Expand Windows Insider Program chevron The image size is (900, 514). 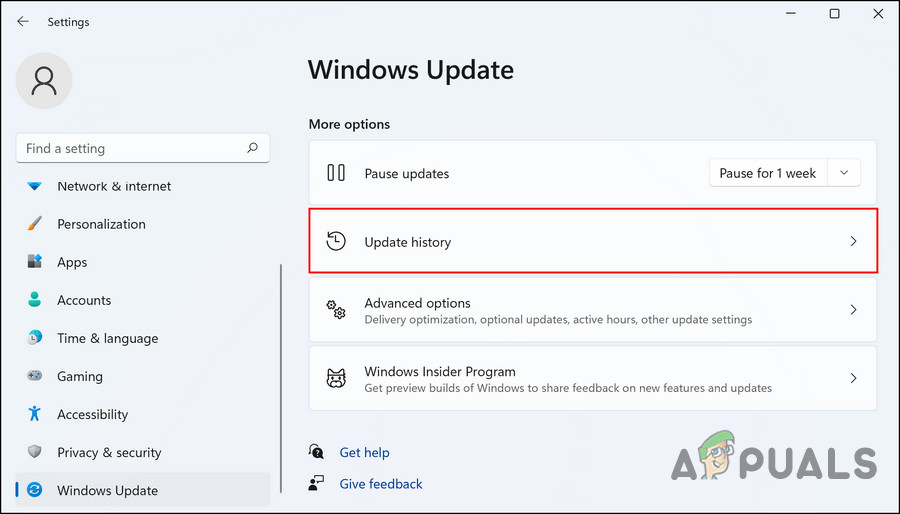click(x=853, y=379)
